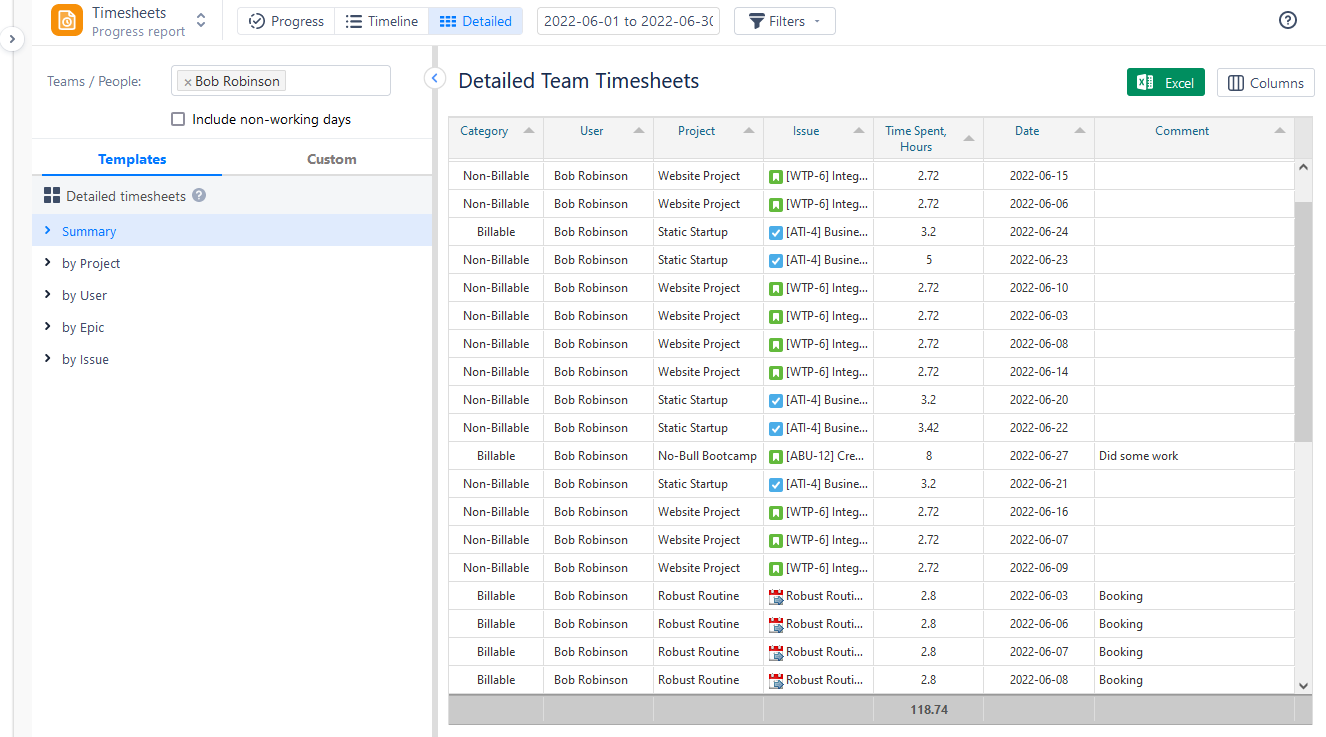Remove Bob Robinson from people filter
1326x737 pixels.
[188, 82]
